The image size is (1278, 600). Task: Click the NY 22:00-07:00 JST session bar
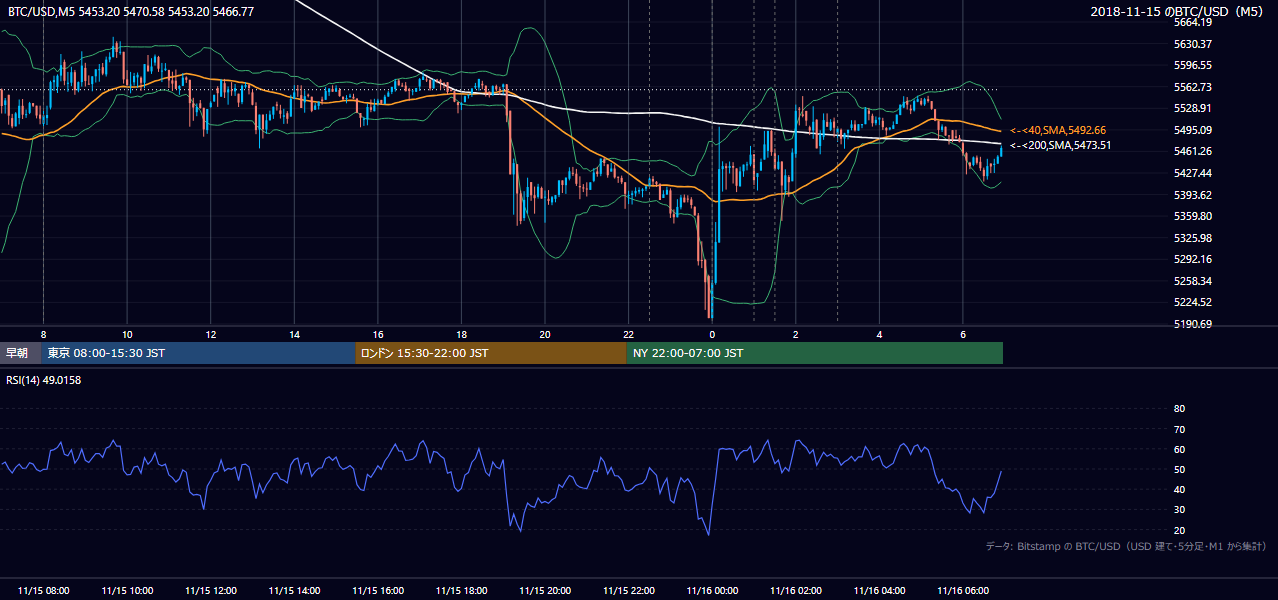(815, 353)
